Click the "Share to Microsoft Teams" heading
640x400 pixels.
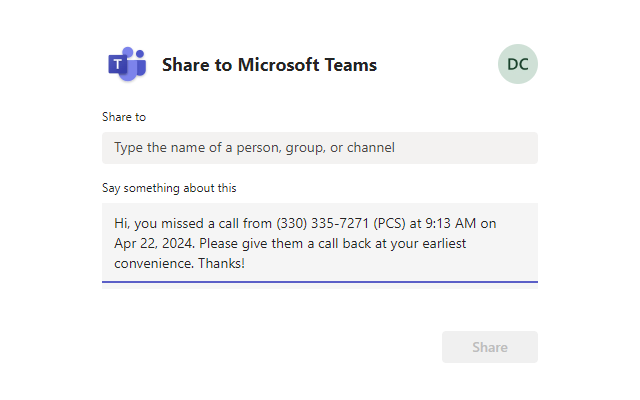point(269,65)
